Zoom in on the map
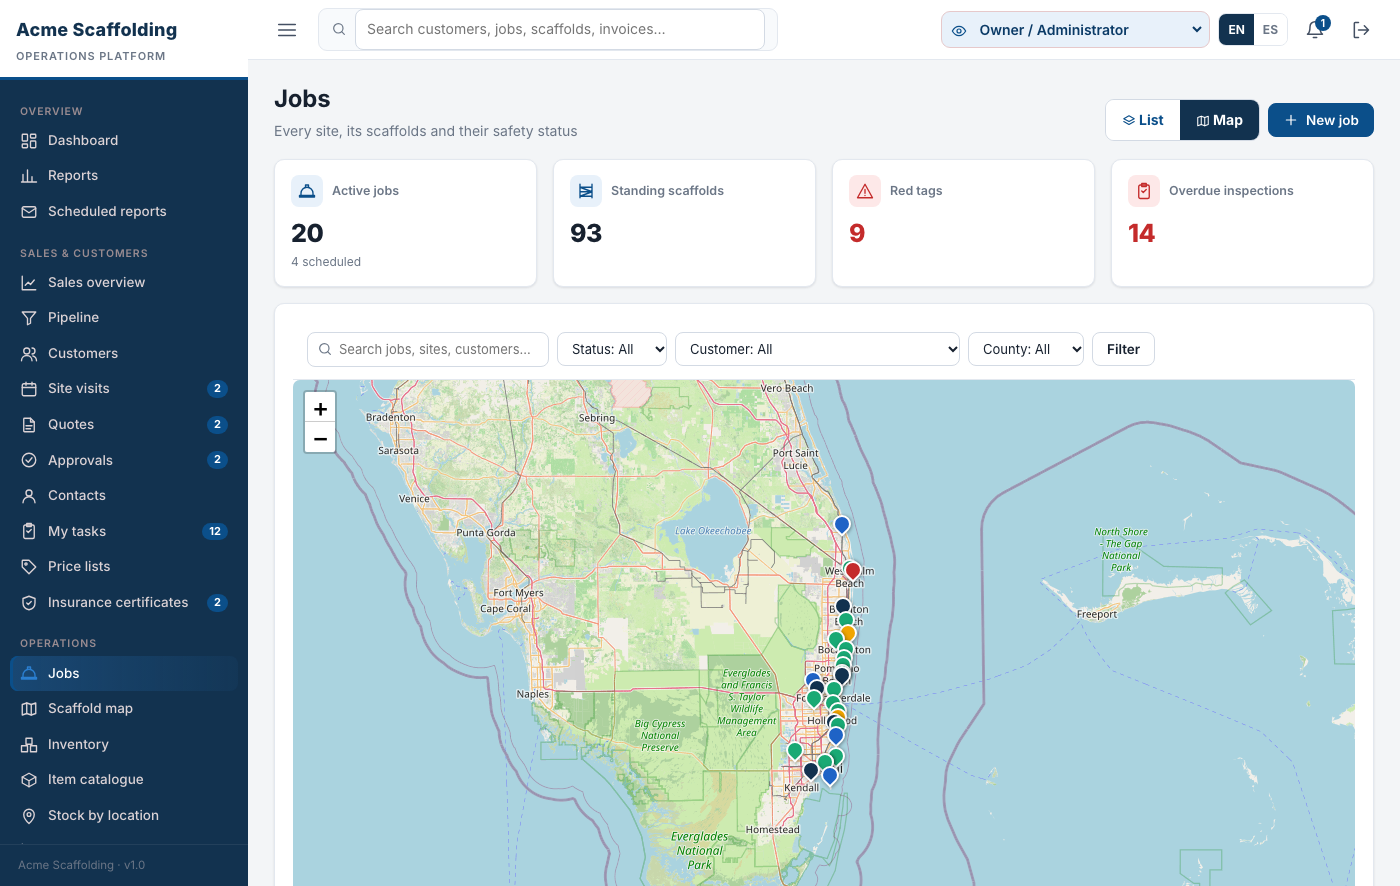This screenshot has width=1400, height=886. pyautogui.click(x=320, y=408)
